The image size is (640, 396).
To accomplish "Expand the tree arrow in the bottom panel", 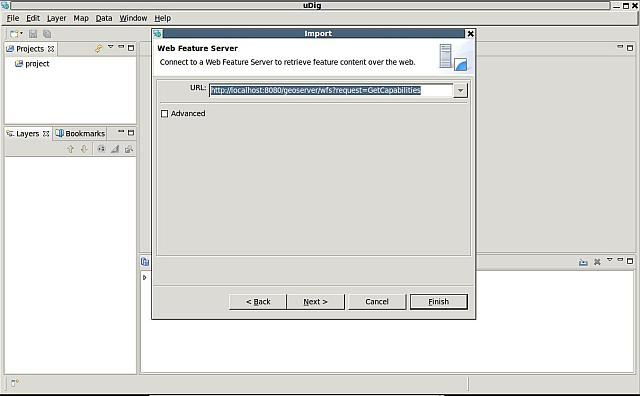I will (x=144, y=278).
